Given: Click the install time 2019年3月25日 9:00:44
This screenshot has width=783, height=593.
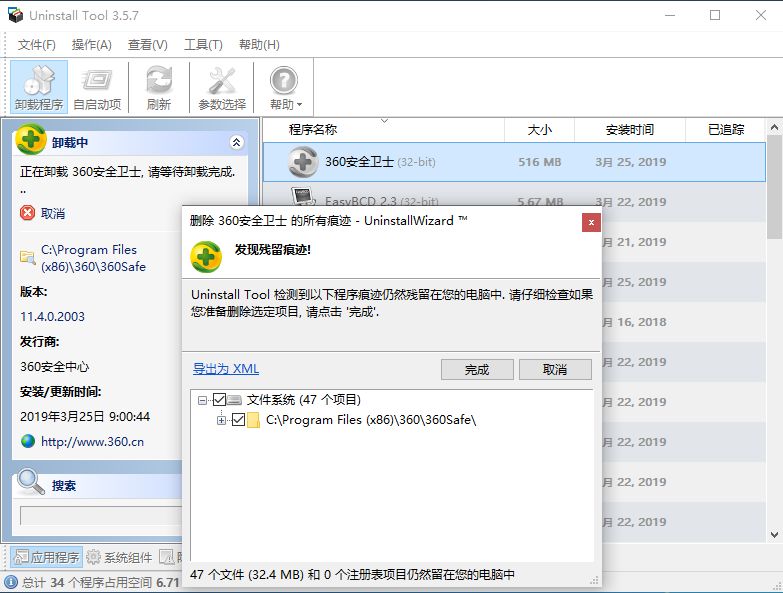Looking at the screenshot, I should click(x=85, y=416).
